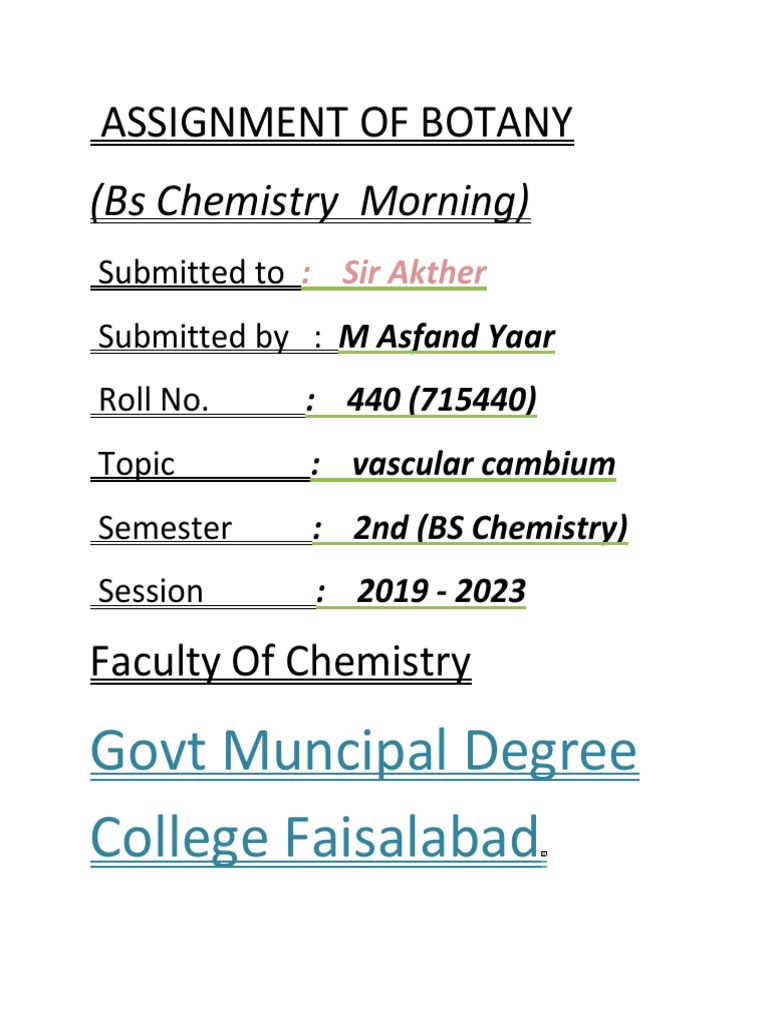
Task: Click the Session label
Action: [151, 591]
